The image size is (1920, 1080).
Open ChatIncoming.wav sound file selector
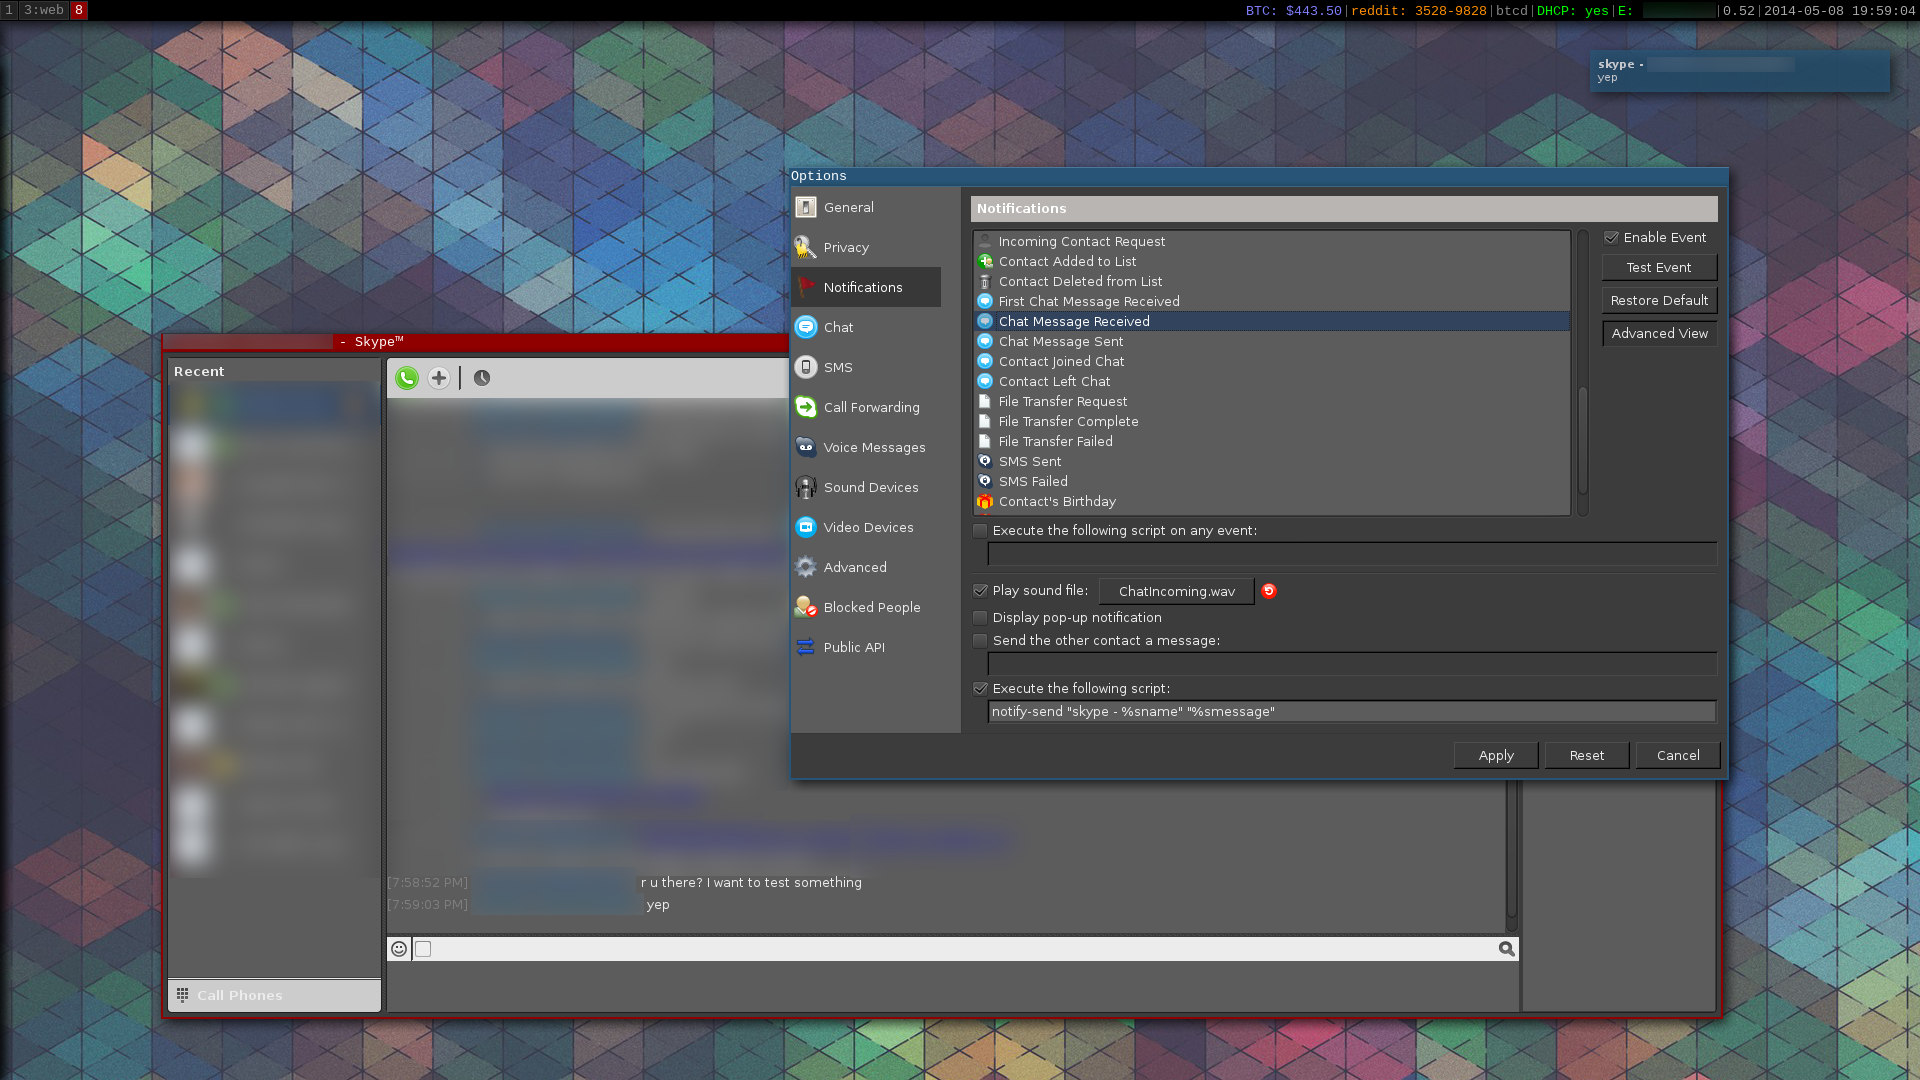pyautogui.click(x=1176, y=591)
